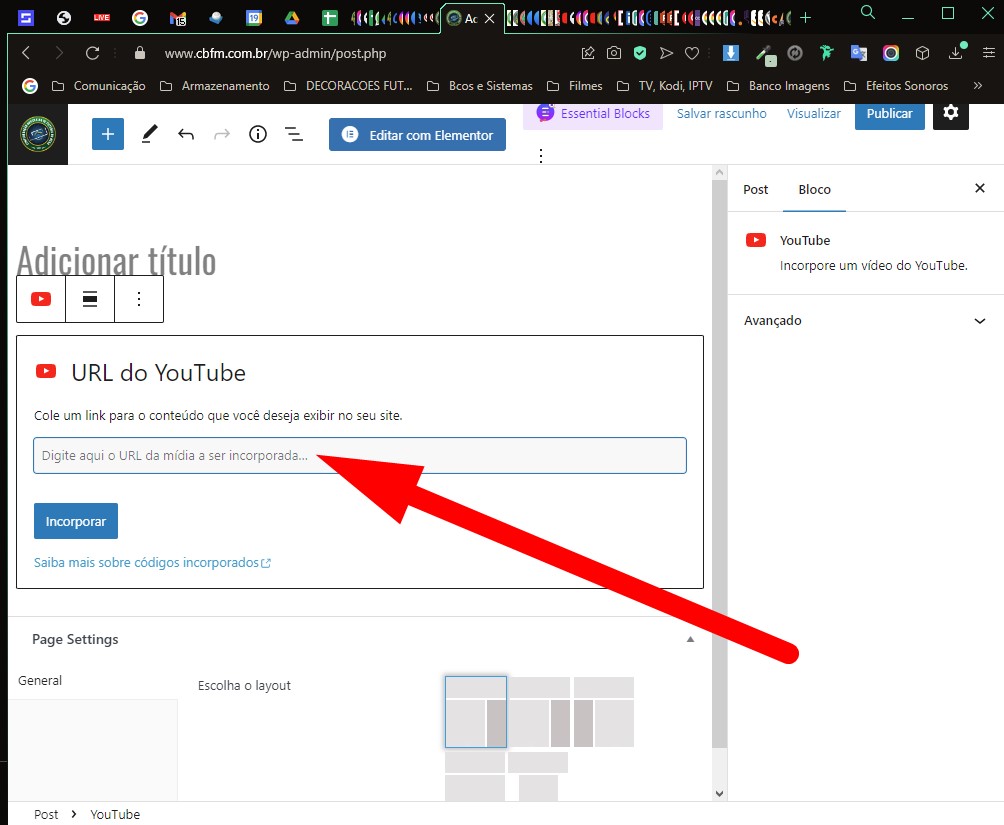The width and height of the screenshot is (1004, 825).
Task: Search tabs with magnifier icon
Action: 868,12
